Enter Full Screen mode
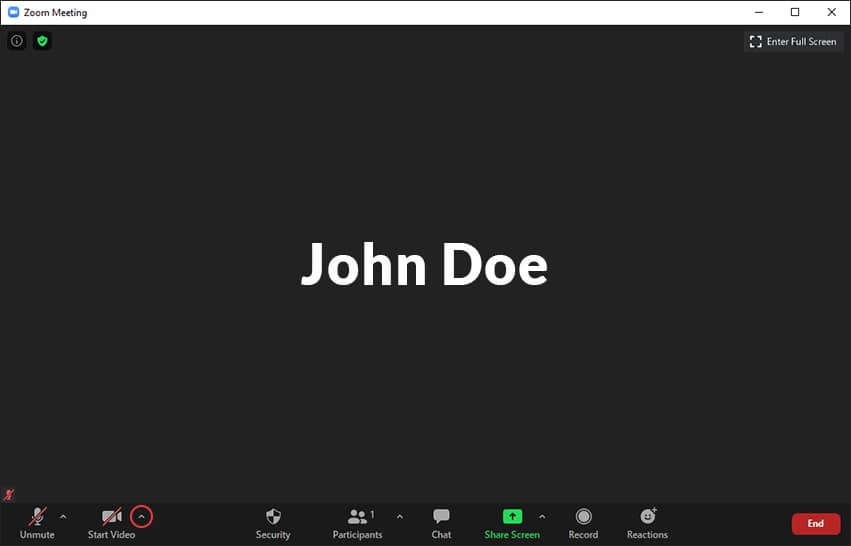The width and height of the screenshot is (851, 546). coord(793,42)
